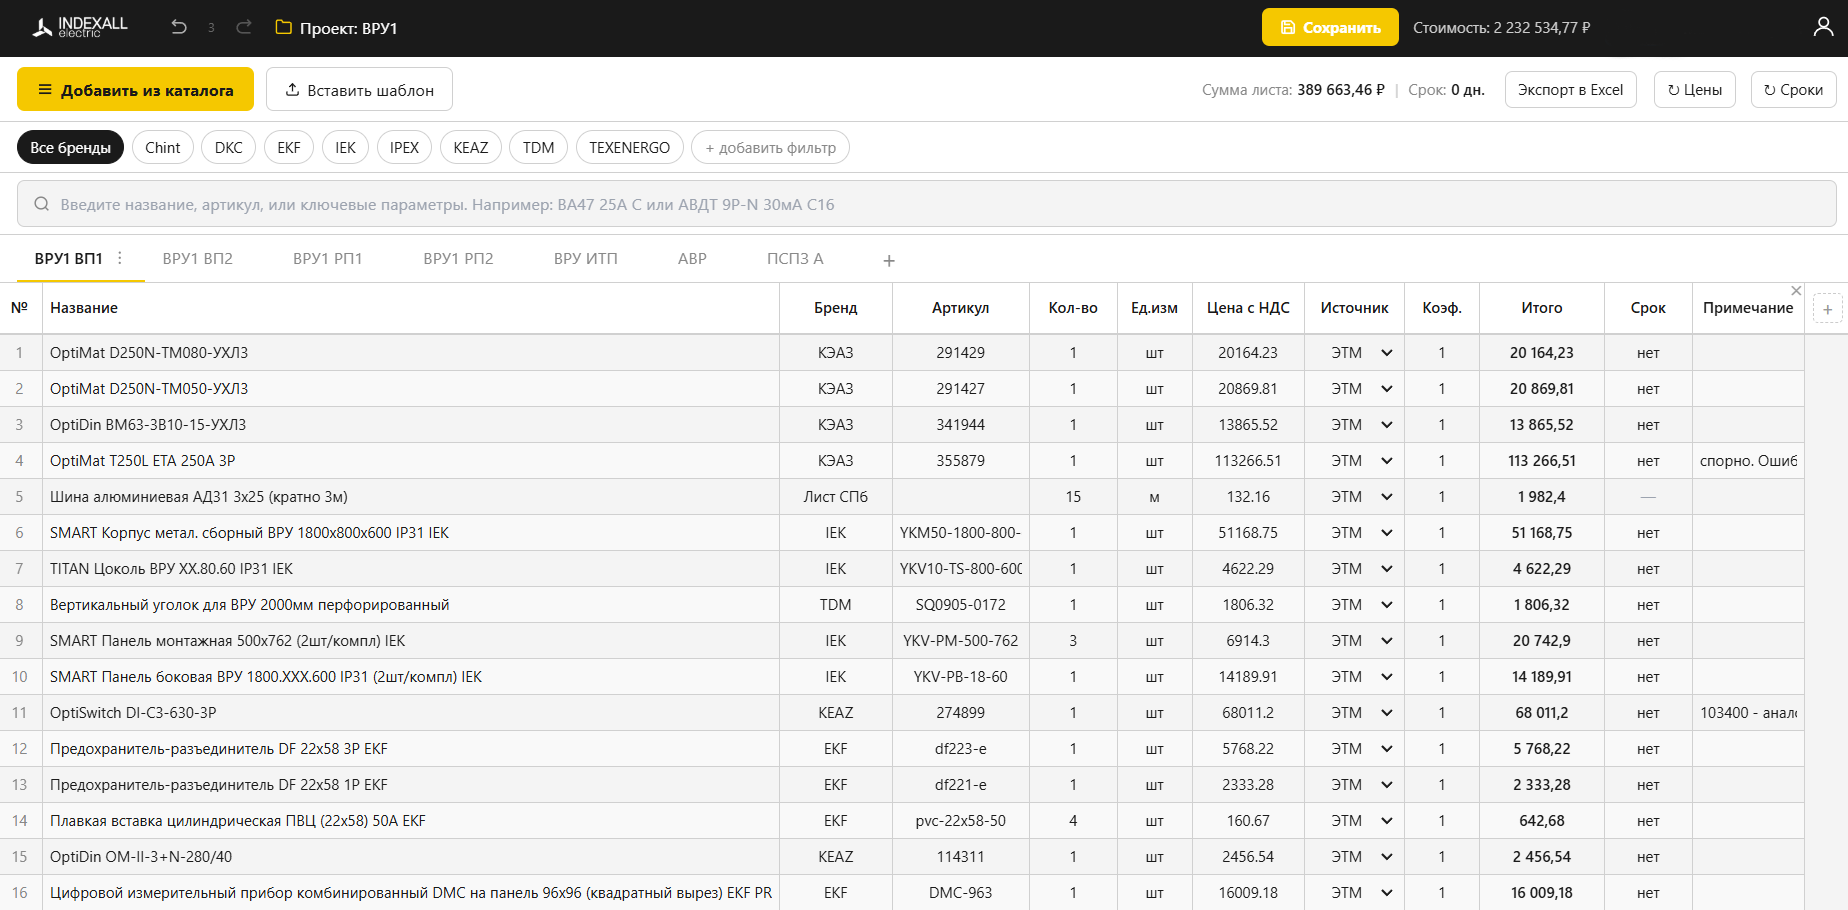Open source dropdown for OptiSwitch DI-C3-630-3P row
The height and width of the screenshot is (910, 1848).
pos(1386,713)
